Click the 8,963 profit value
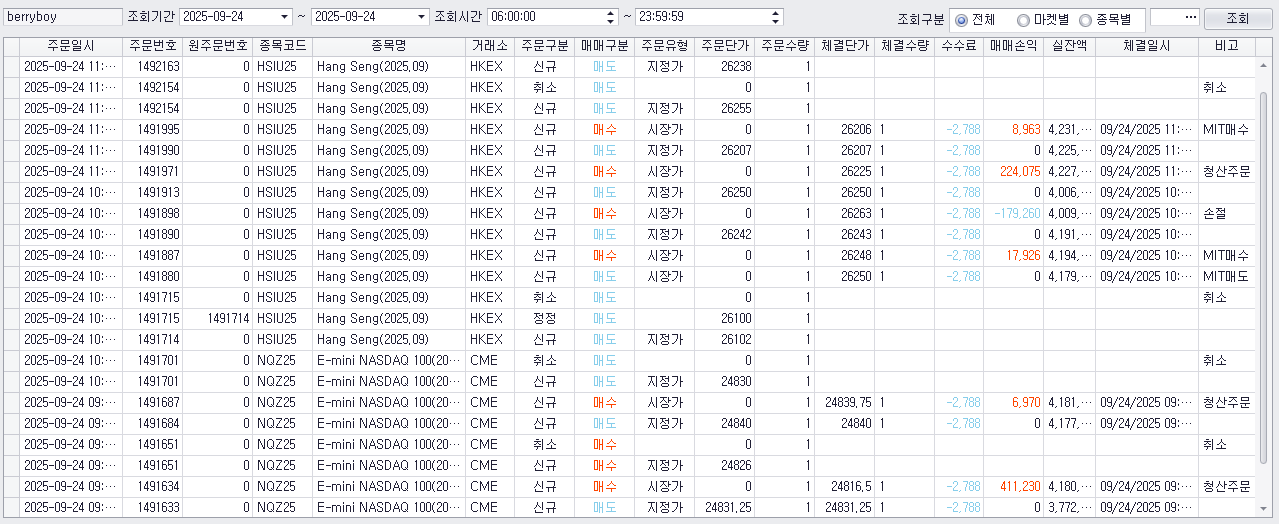 coord(1014,129)
